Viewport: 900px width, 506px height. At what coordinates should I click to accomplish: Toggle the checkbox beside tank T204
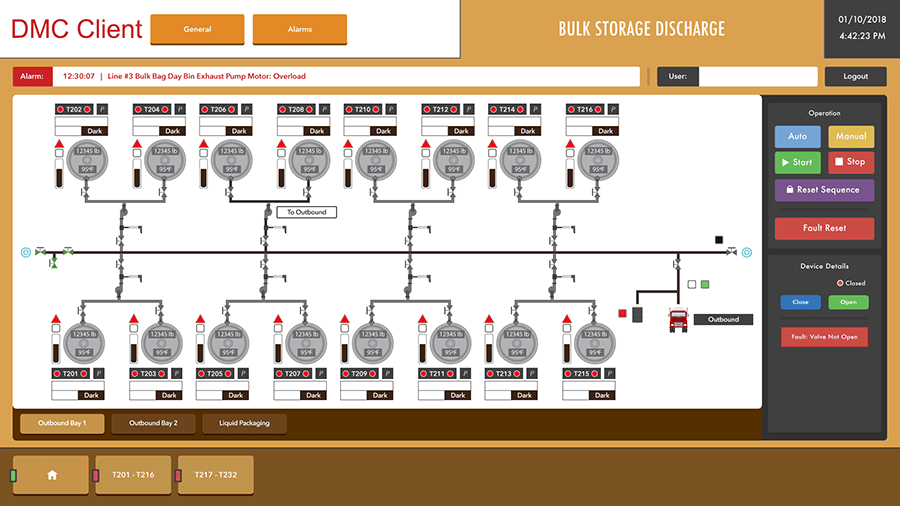[137, 153]
